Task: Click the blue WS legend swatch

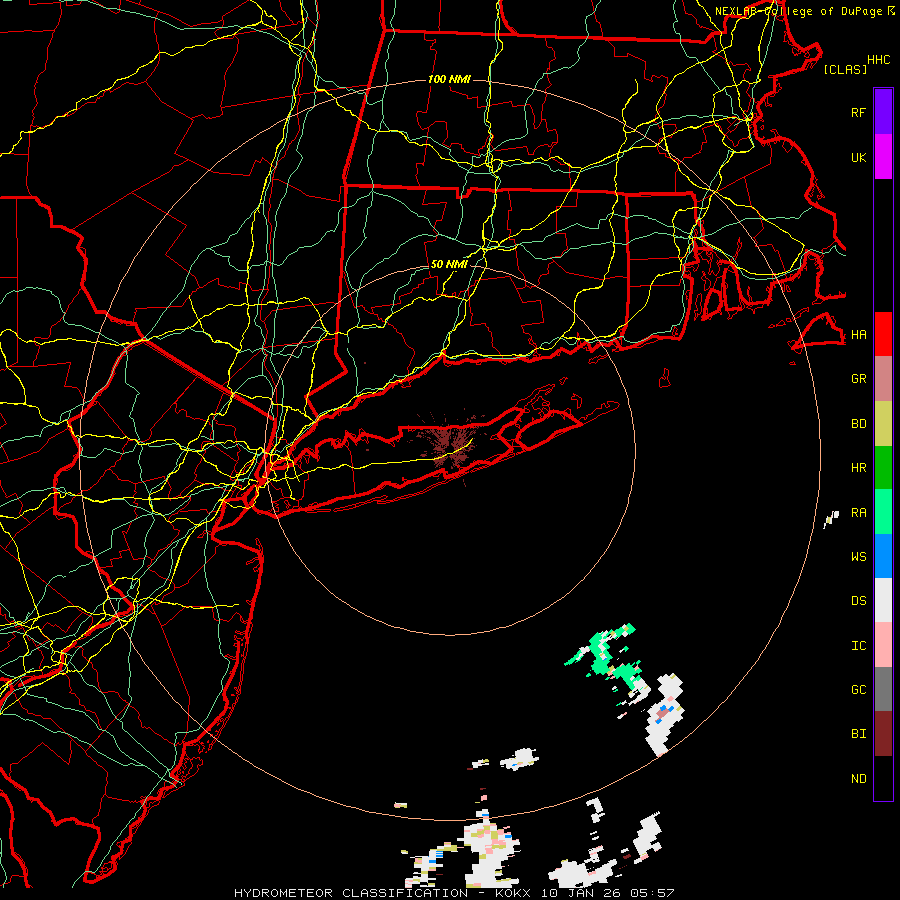Action: 883,556
